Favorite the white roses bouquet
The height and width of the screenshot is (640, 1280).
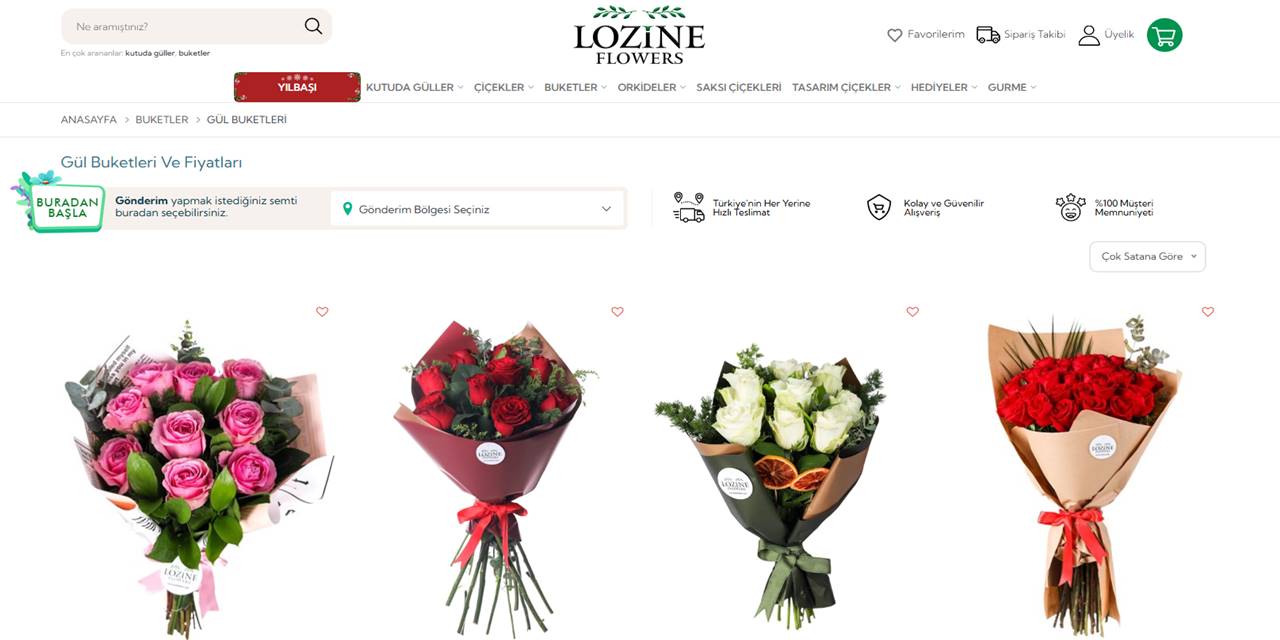click(912, 312)
